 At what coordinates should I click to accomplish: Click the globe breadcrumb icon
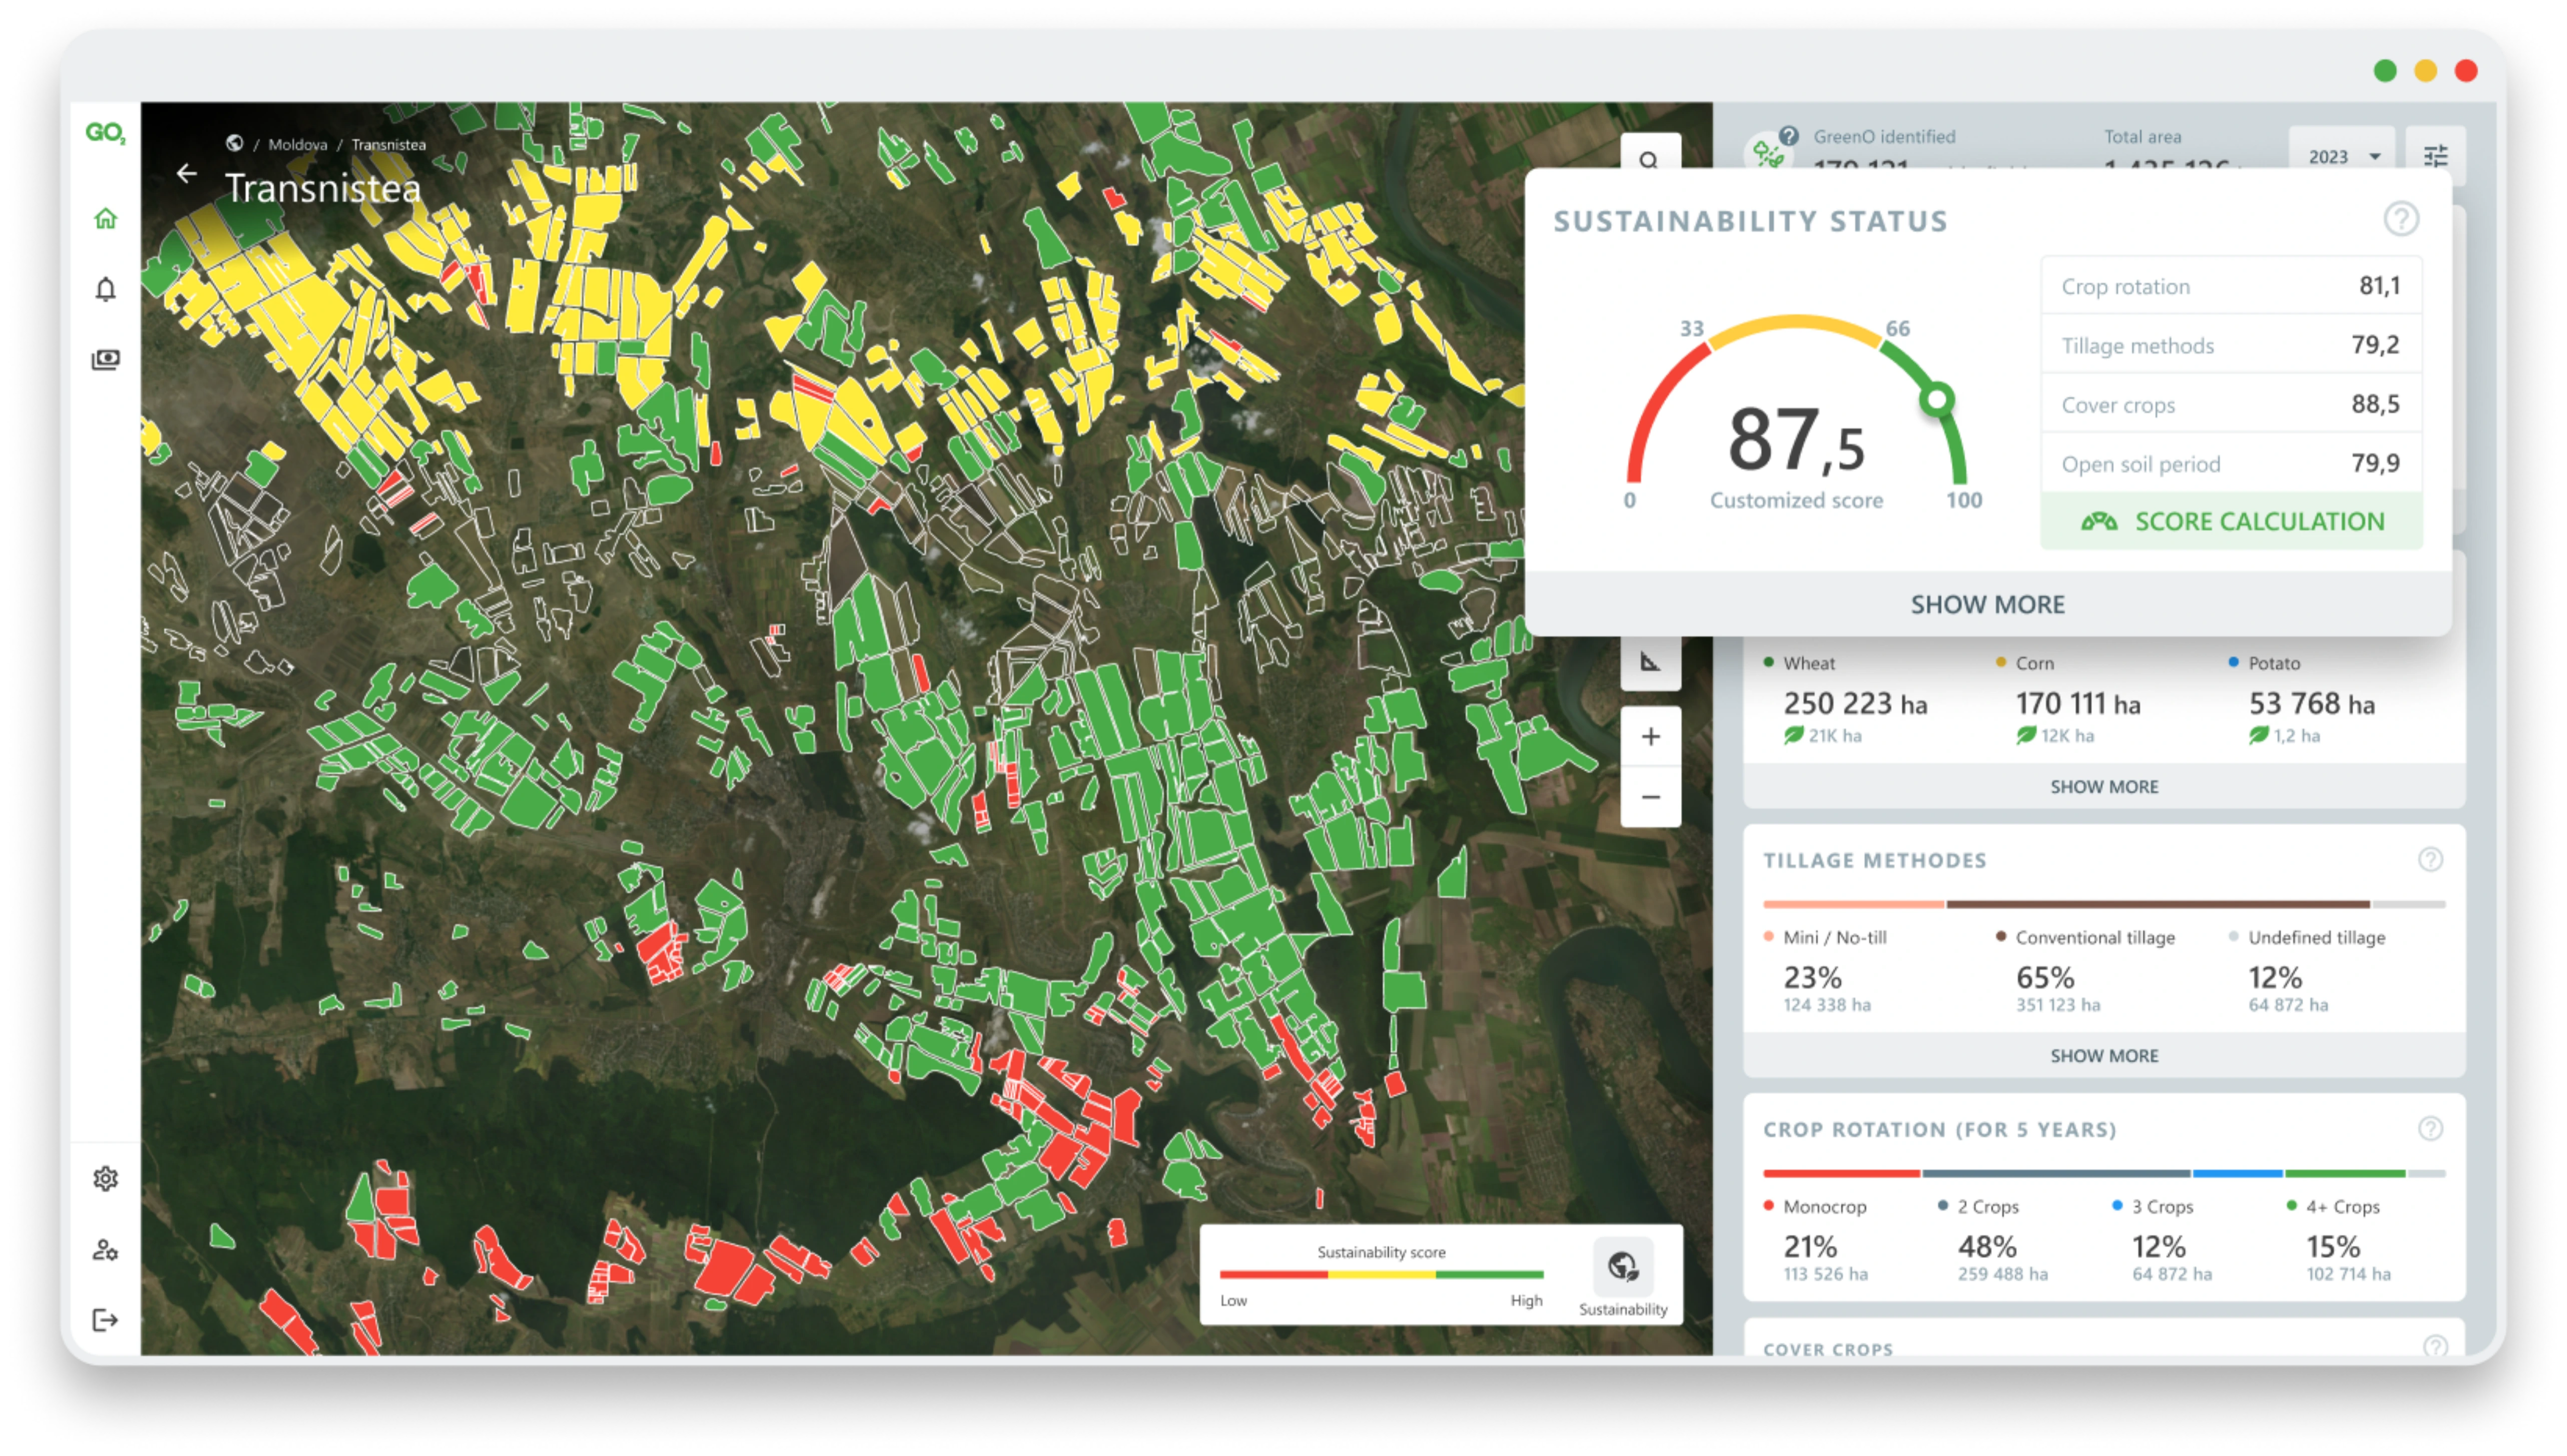pos(234,143)
